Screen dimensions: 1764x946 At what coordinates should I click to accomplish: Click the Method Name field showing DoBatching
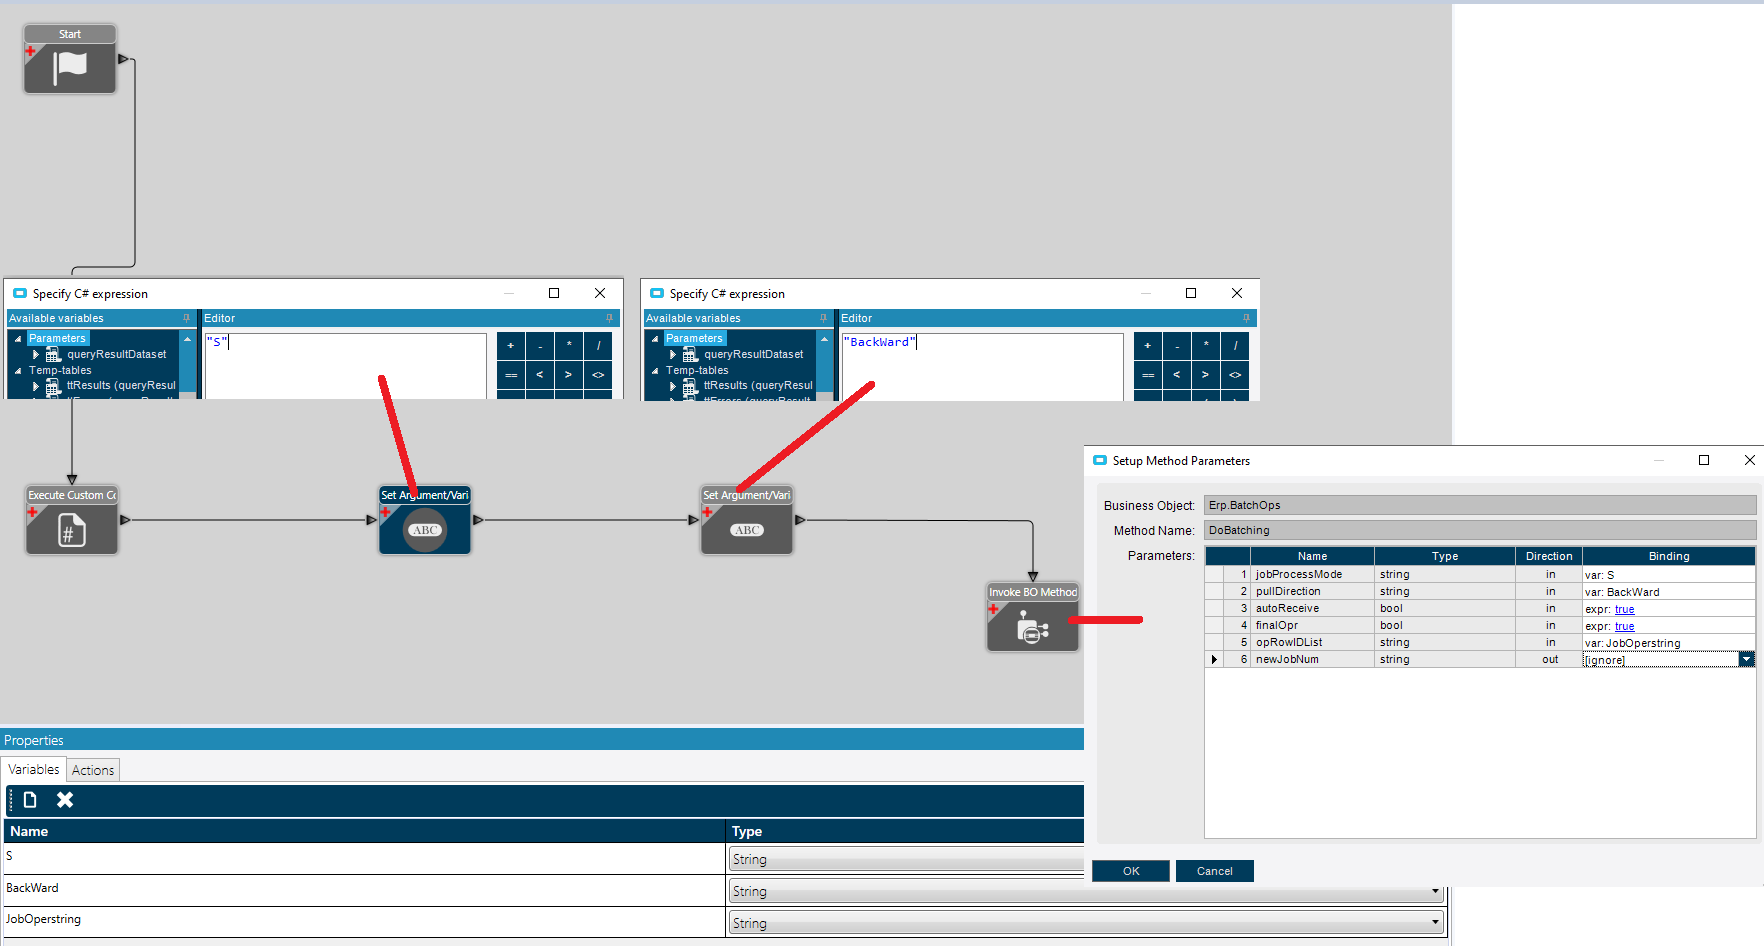[x=1480, y=530]
